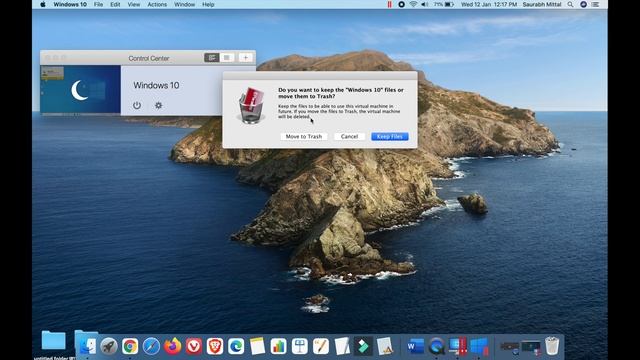Open Trash from the Dock
The width and height of the screenshot is (640, 360).
552,346
